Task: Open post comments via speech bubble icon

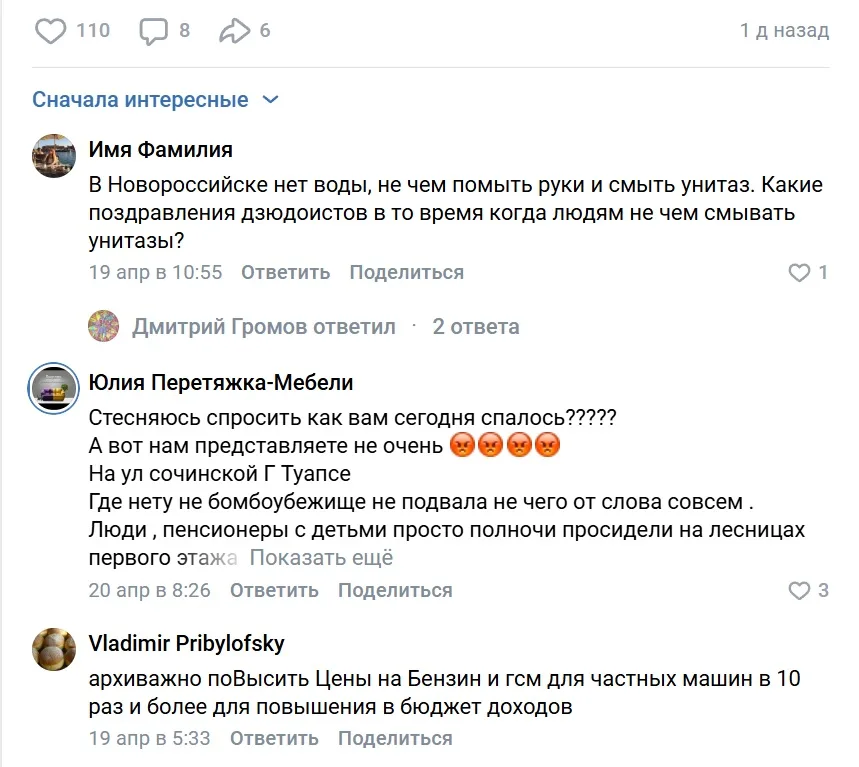Action: tap(153, 31)
